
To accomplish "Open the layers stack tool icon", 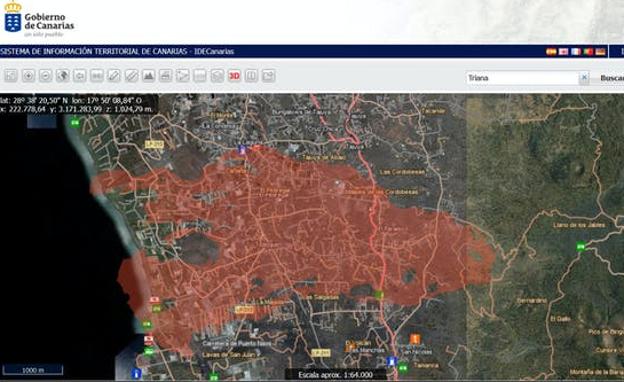I will pyautogui.click(x=217, y=76).
